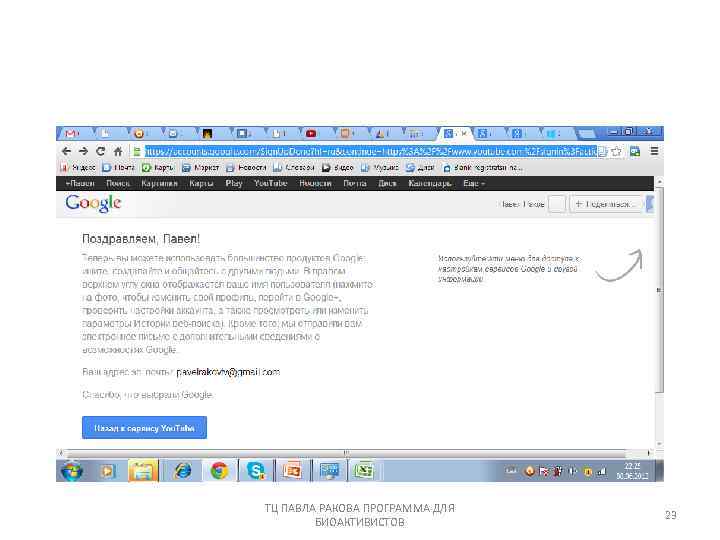Go forward in browser history
Screen dimensions: 720x540
pyautogui.click(x=83, y=151)
